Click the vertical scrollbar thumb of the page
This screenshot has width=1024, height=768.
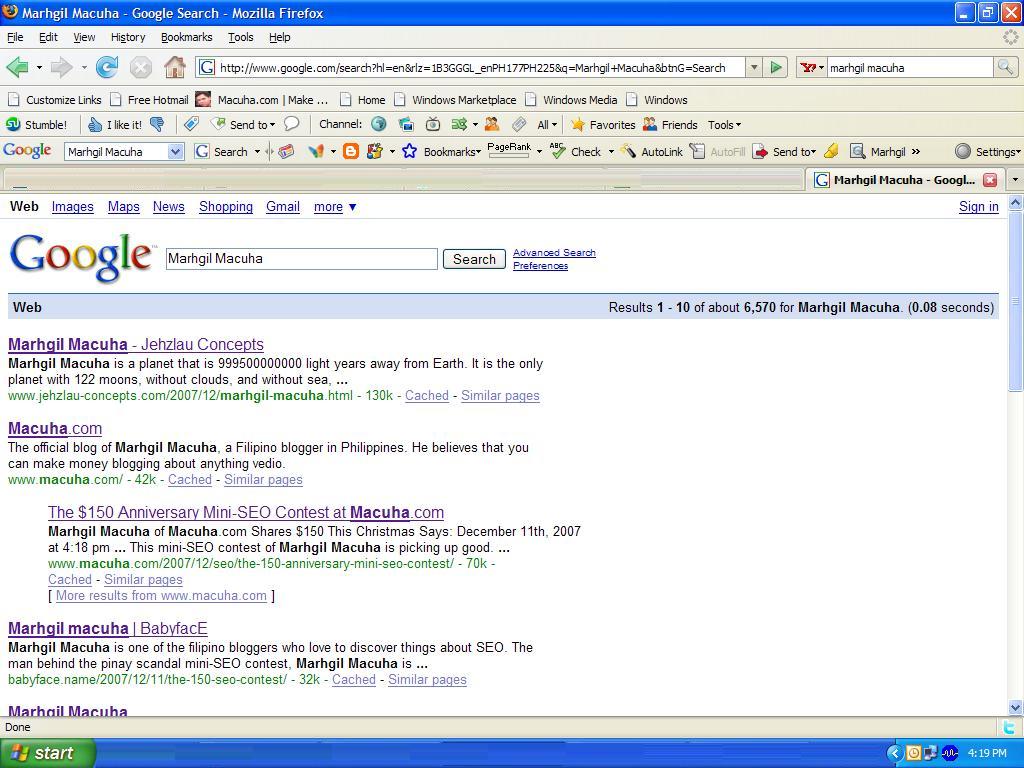click(x=1015, y=300)
